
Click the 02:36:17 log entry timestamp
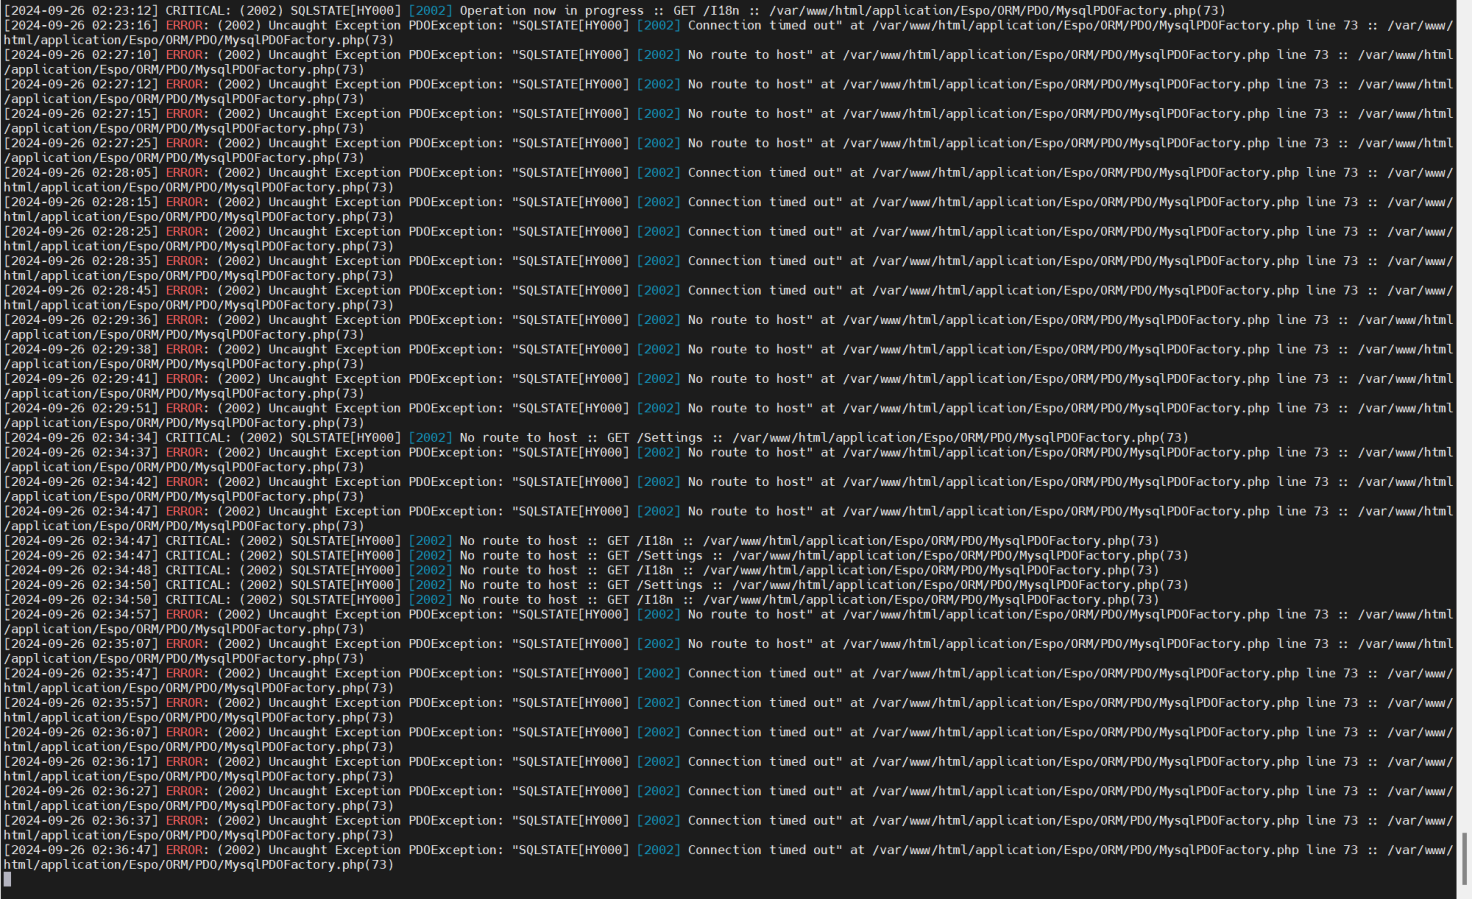(81, 762)
